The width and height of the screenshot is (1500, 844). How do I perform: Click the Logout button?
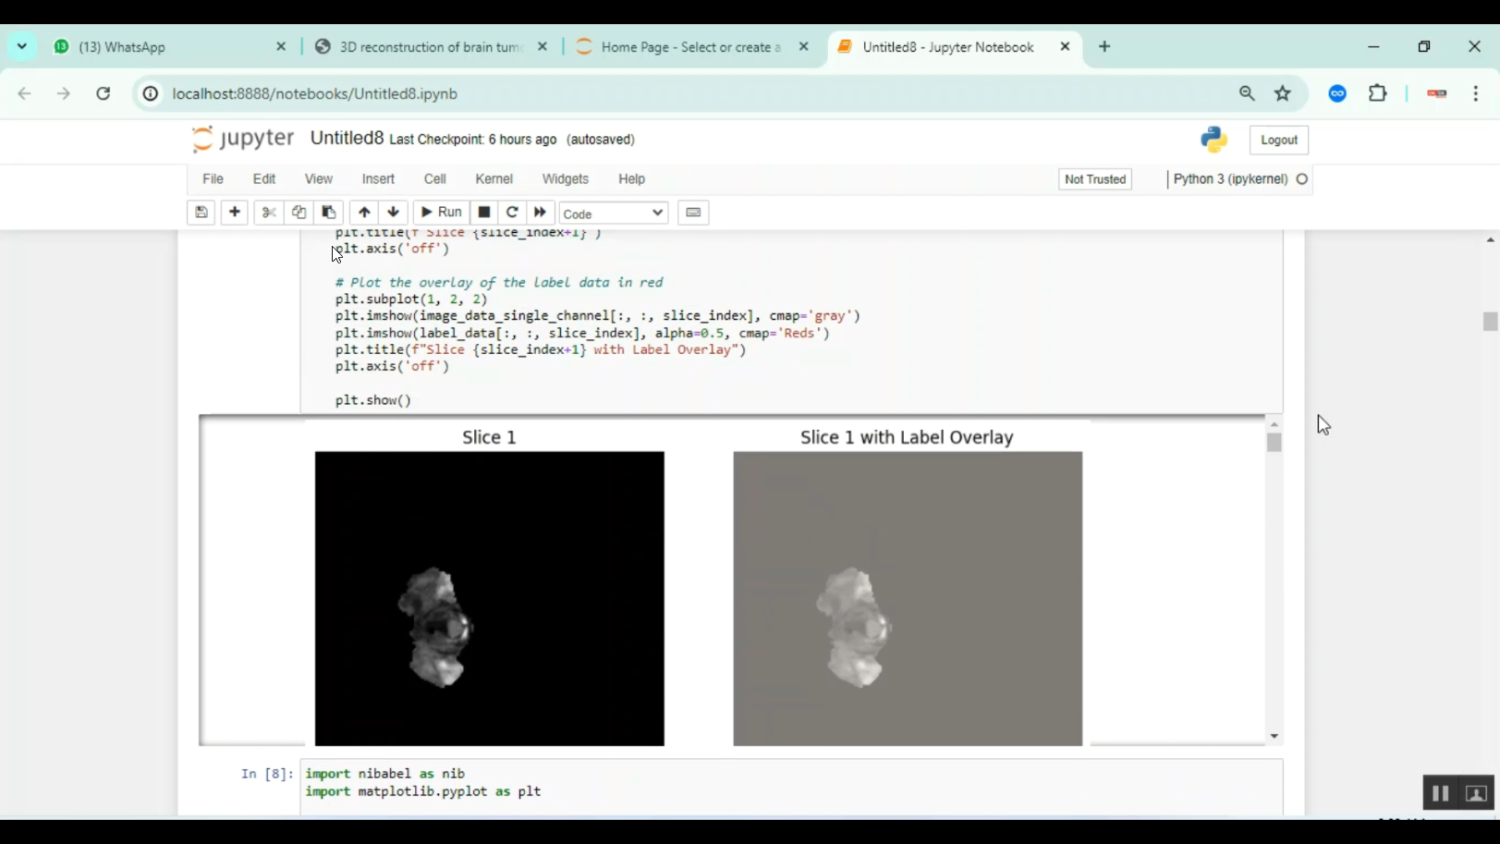click(1278, 140)
